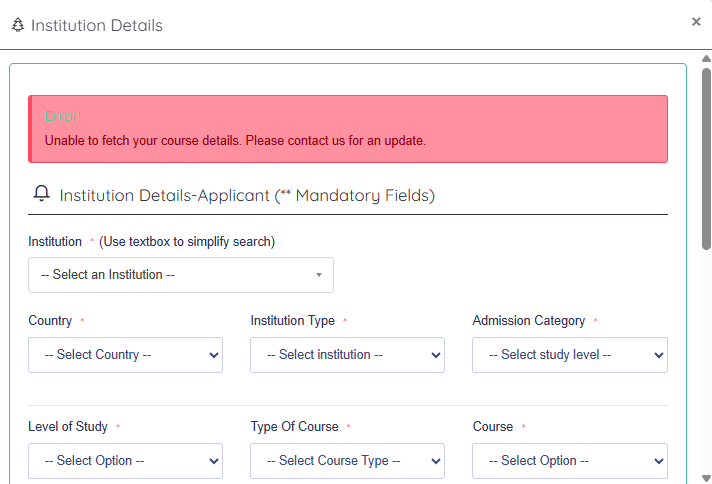The width and height of the screenshot is (712, 484).
Task: Click the vertical scrollbar thumb
Action: [x=706, y=159]
